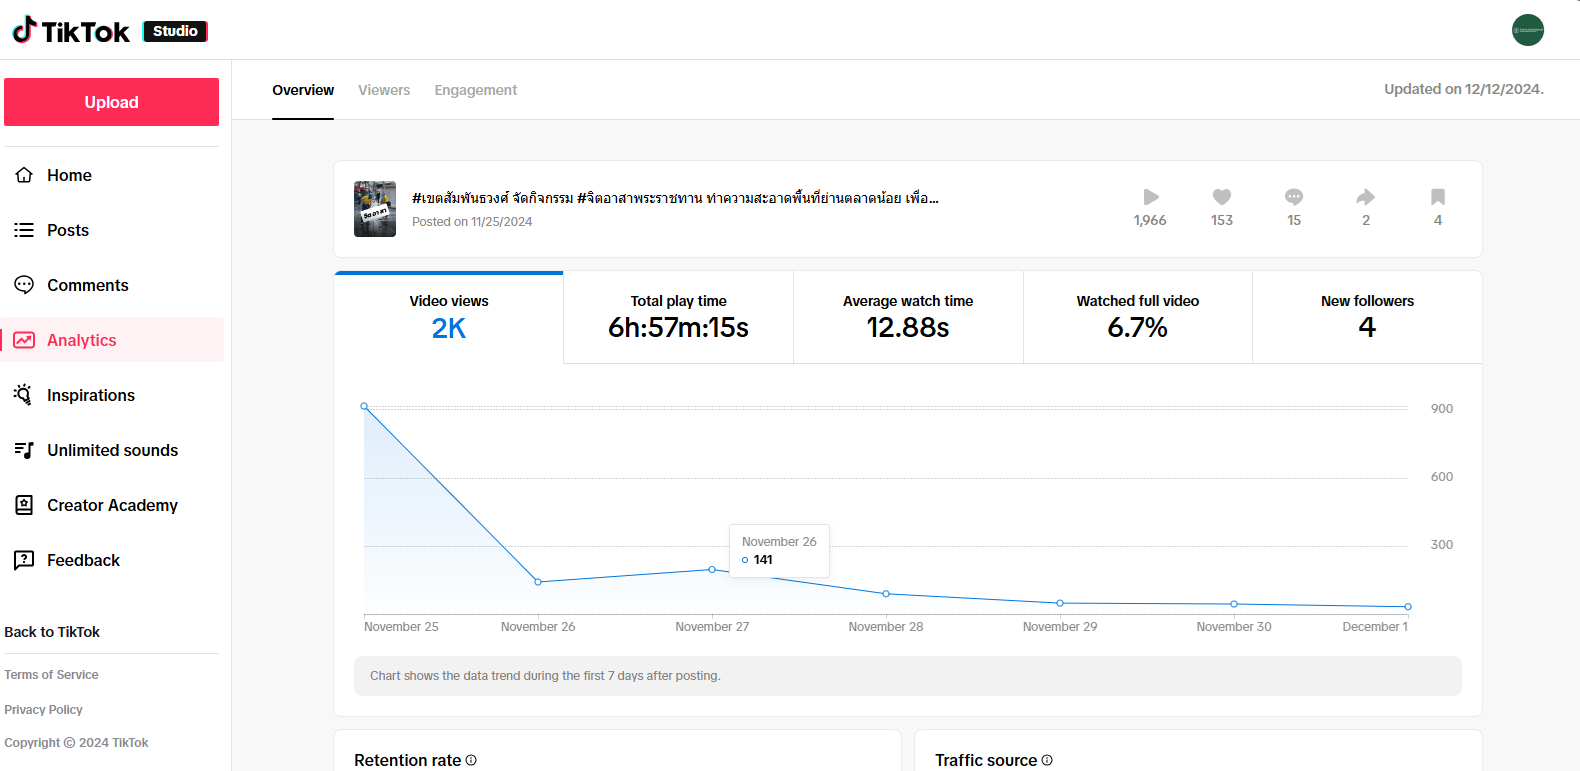Go Back to TikTok
Viewport: 1580px width, 771px height.
[52, 632]
